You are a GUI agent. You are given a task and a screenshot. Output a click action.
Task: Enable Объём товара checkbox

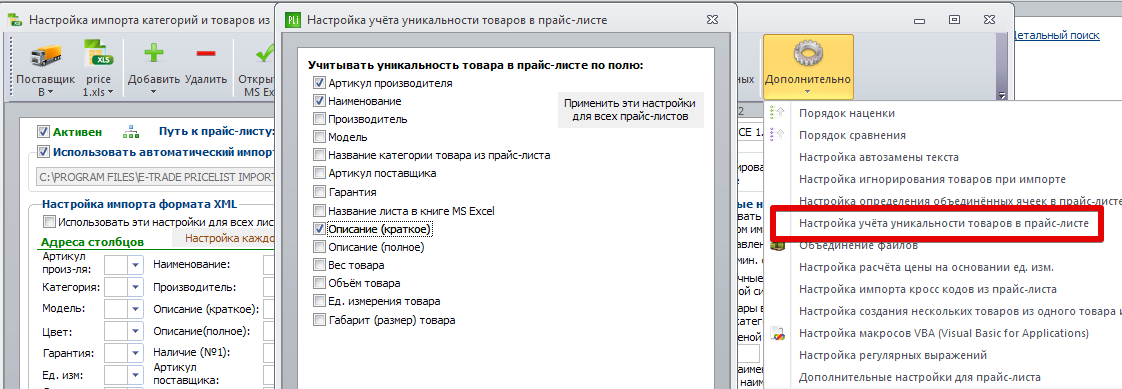pyautogui.click(x=319, y=283)
